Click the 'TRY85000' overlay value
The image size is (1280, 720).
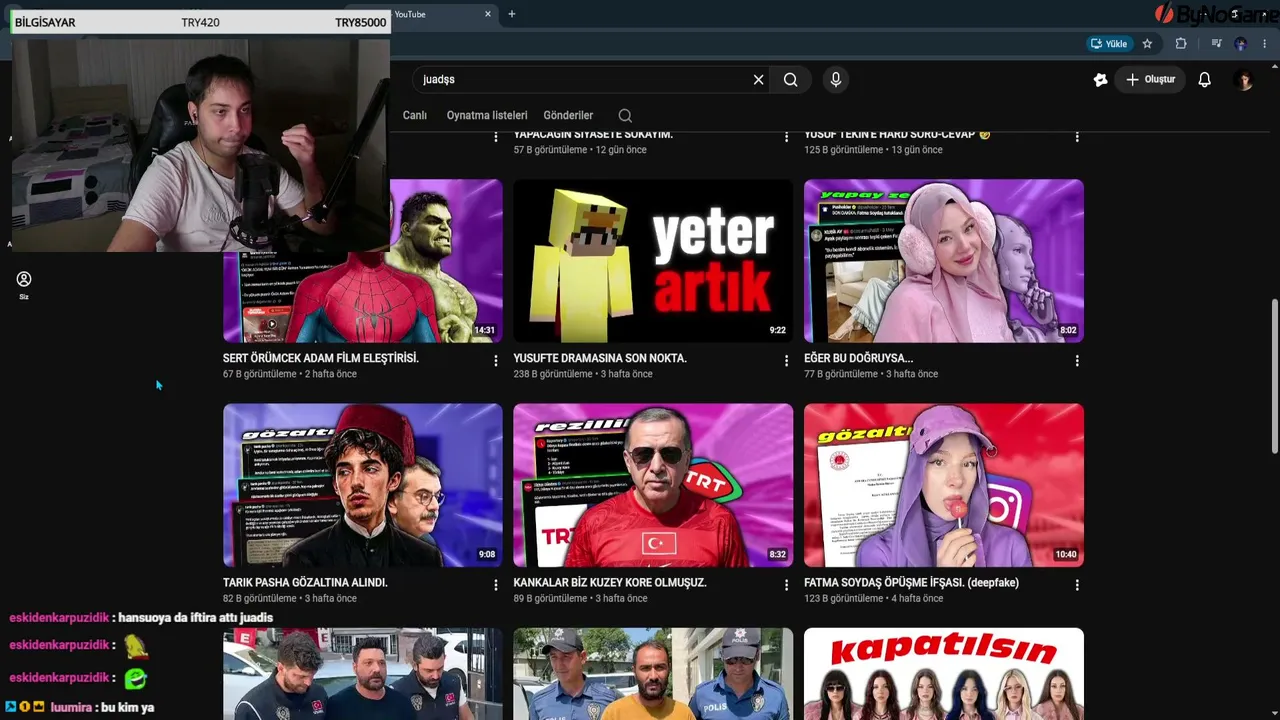360,22
